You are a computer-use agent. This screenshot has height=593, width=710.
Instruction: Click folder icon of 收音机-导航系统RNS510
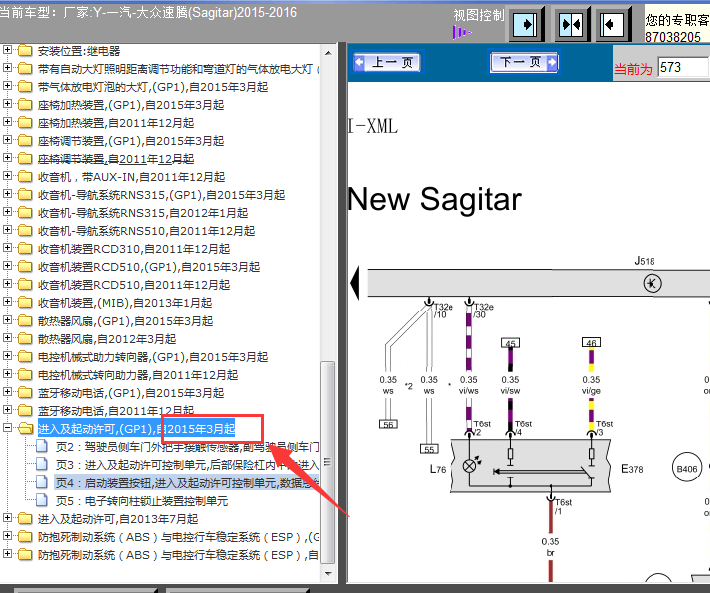pos(25,231)
